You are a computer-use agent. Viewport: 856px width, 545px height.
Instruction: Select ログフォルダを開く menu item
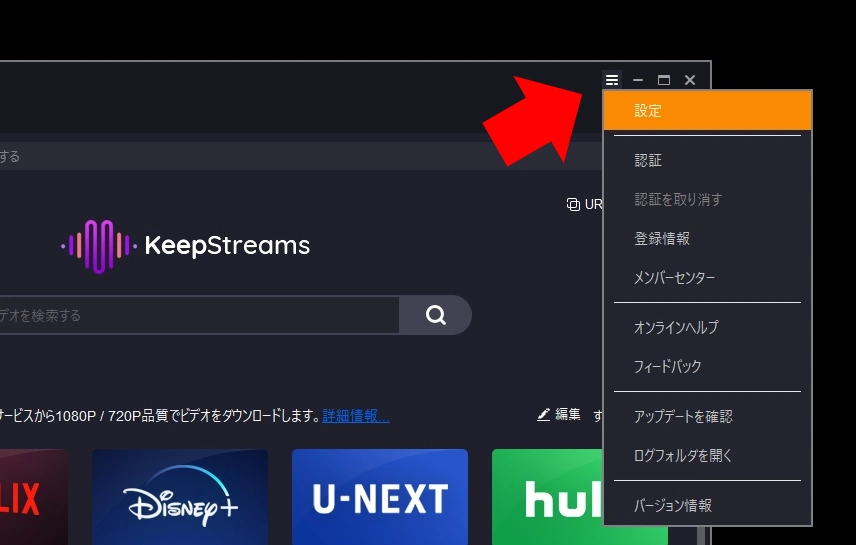point(683,455)
